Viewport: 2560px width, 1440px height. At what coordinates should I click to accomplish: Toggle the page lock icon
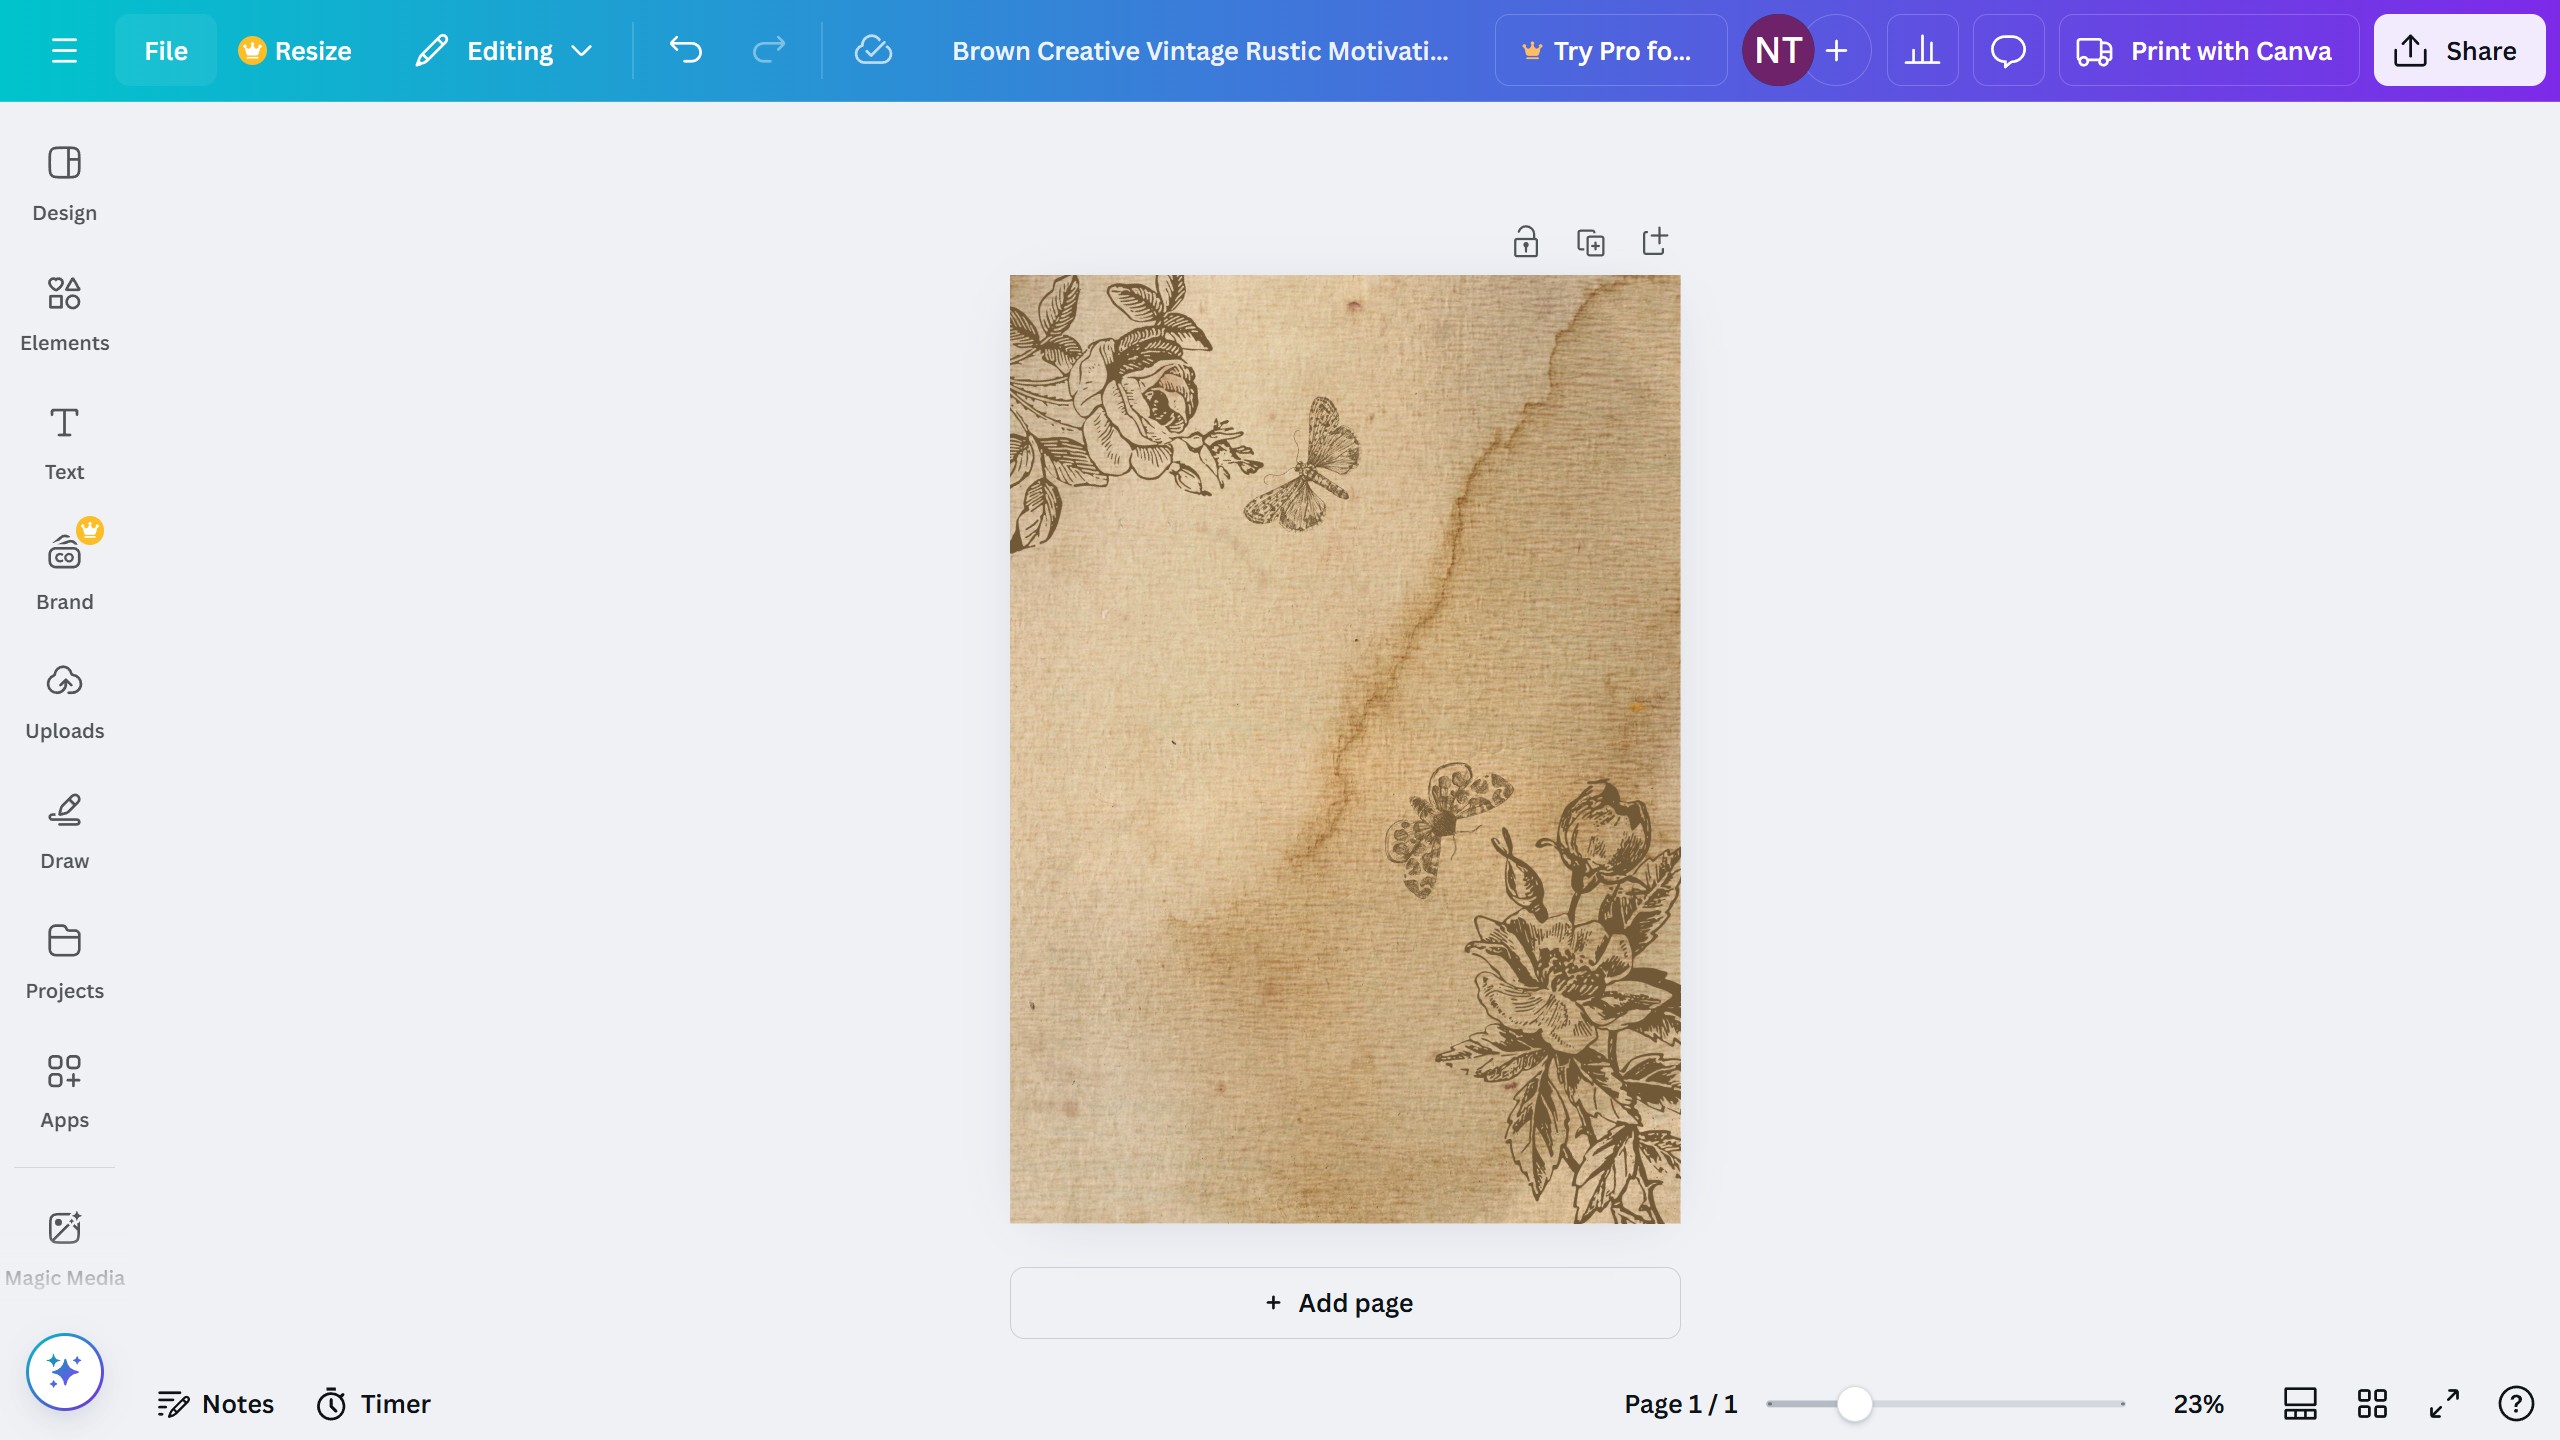click(x=1525, y=241)
